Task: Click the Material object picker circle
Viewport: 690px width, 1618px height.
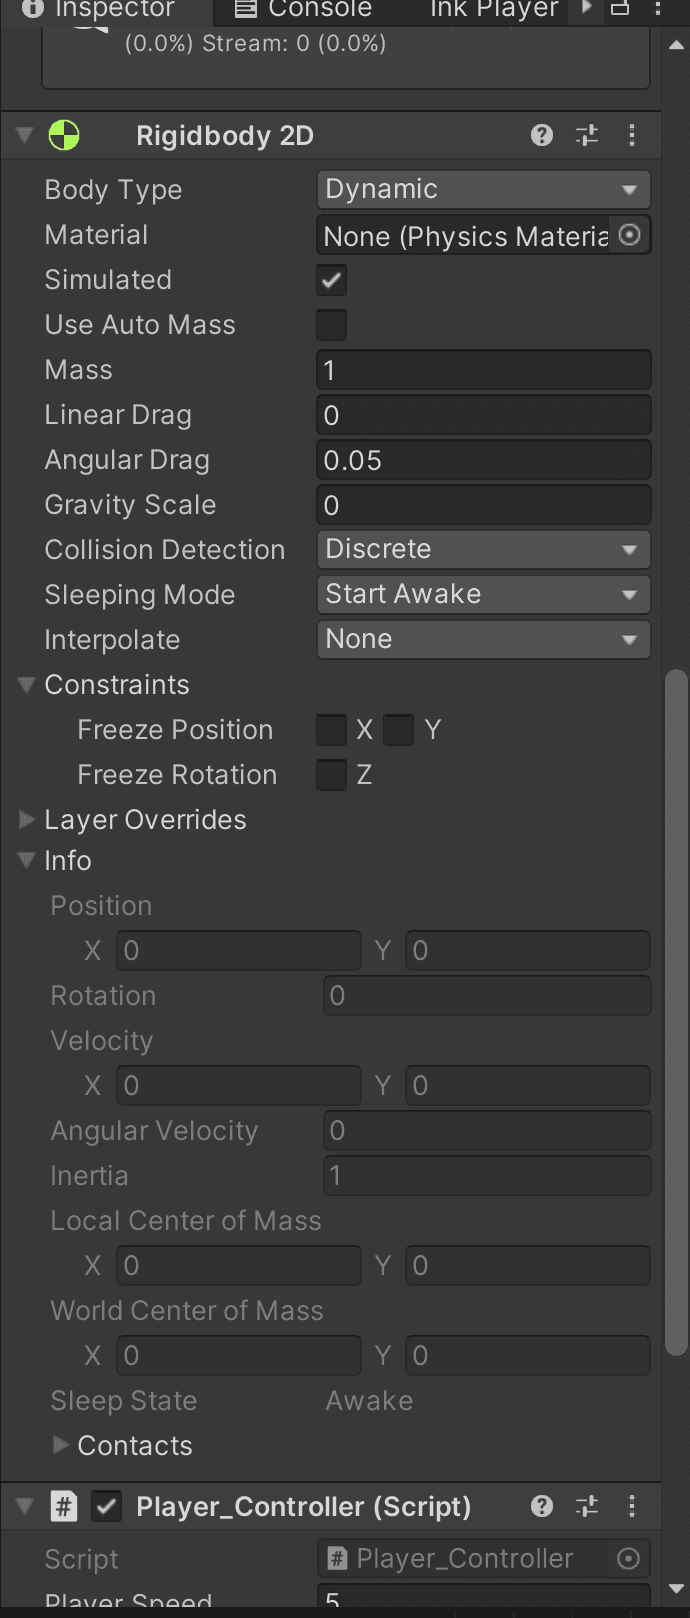Action: (630, 235)
